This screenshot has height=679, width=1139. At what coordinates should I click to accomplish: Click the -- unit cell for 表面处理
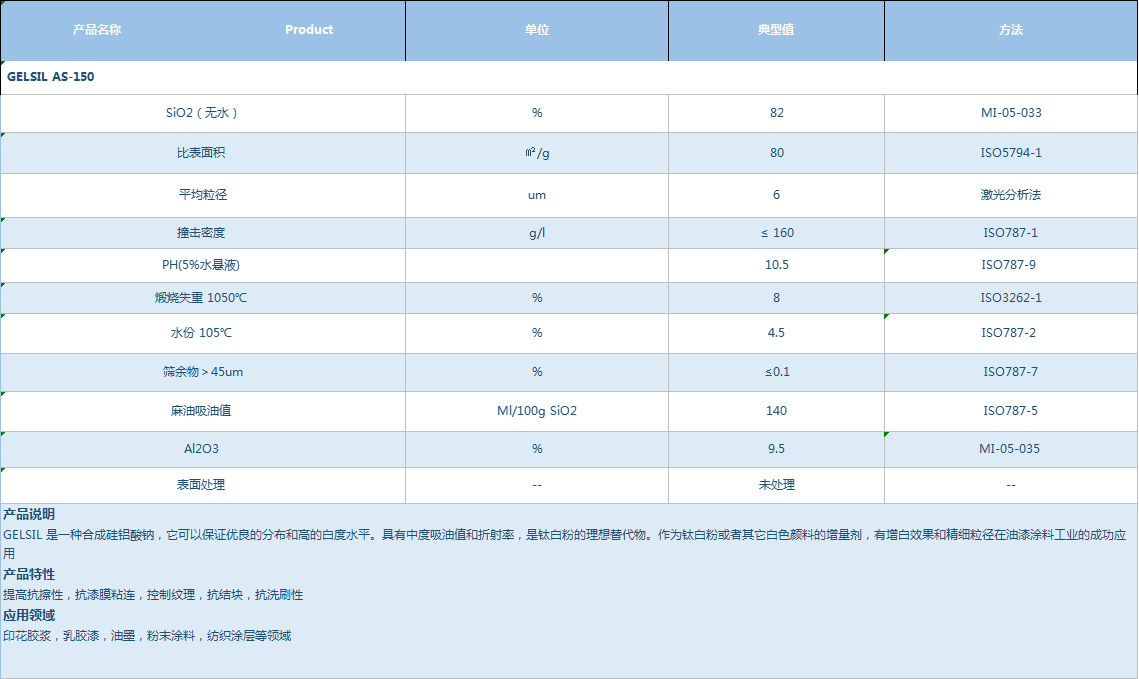click(x=537, y=485)
